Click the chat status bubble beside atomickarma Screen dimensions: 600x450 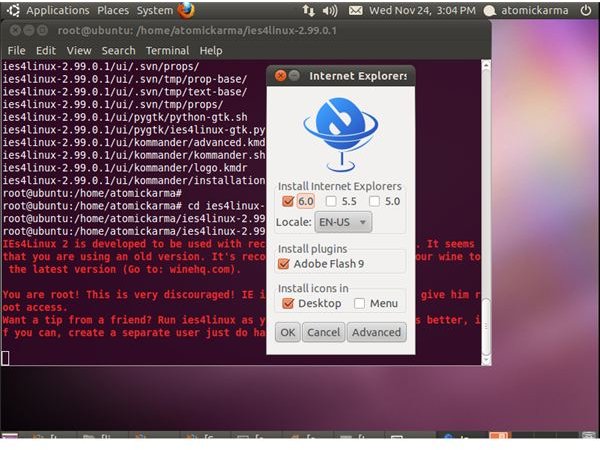point(489,11)
